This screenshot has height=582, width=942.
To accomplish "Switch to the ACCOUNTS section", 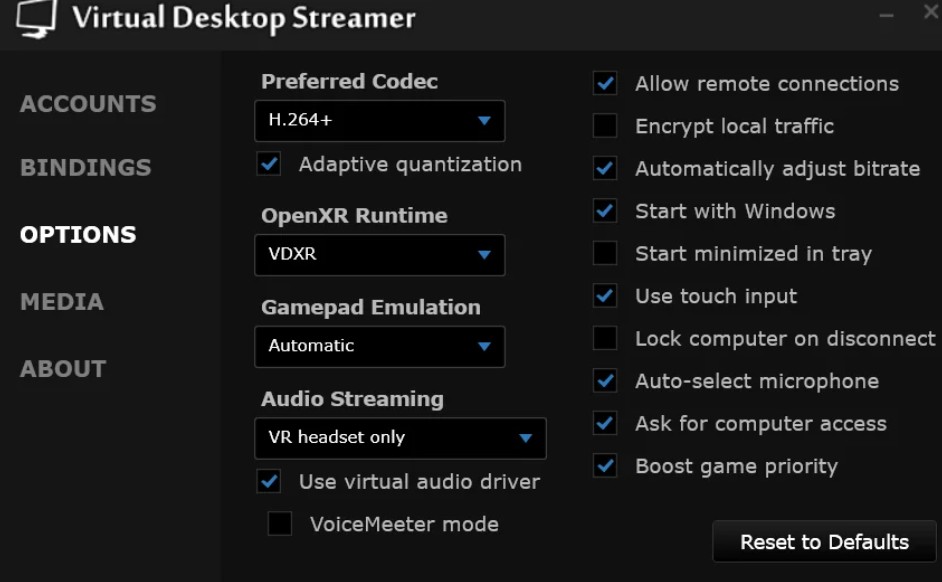I will (87, 103).
